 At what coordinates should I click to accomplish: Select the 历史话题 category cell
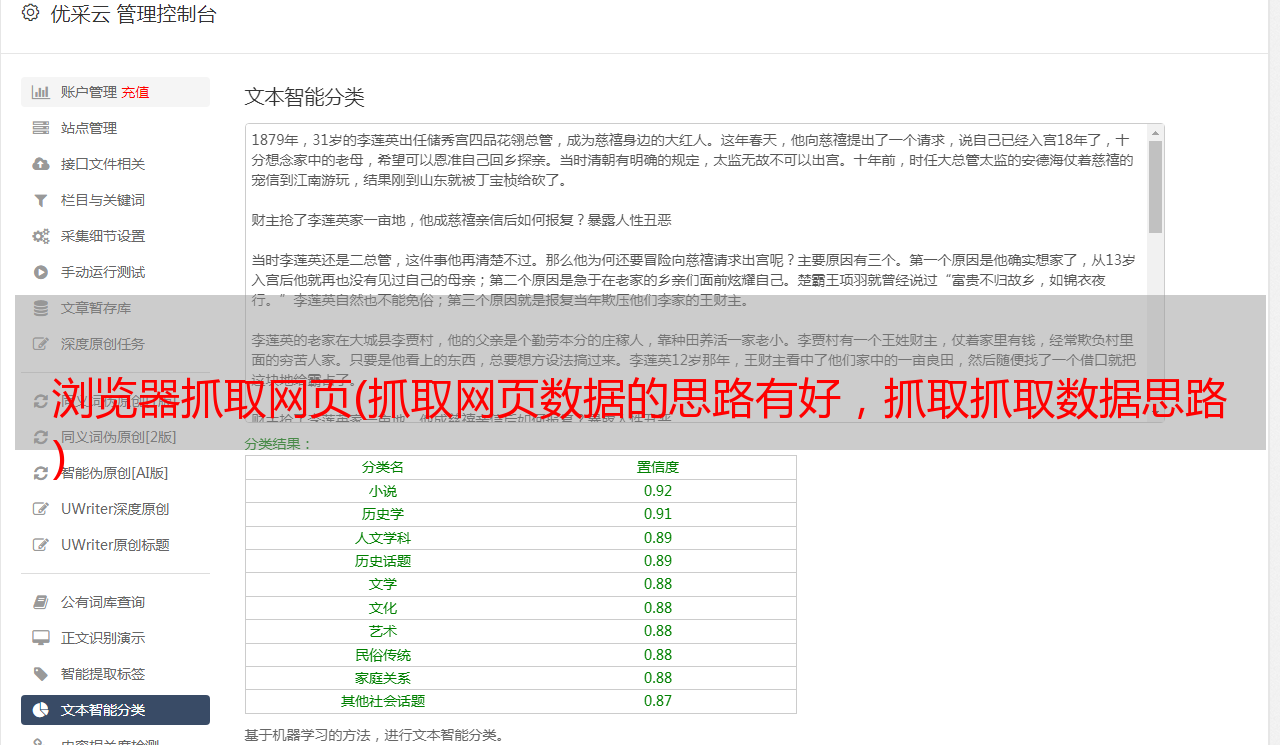pos(383,561)
